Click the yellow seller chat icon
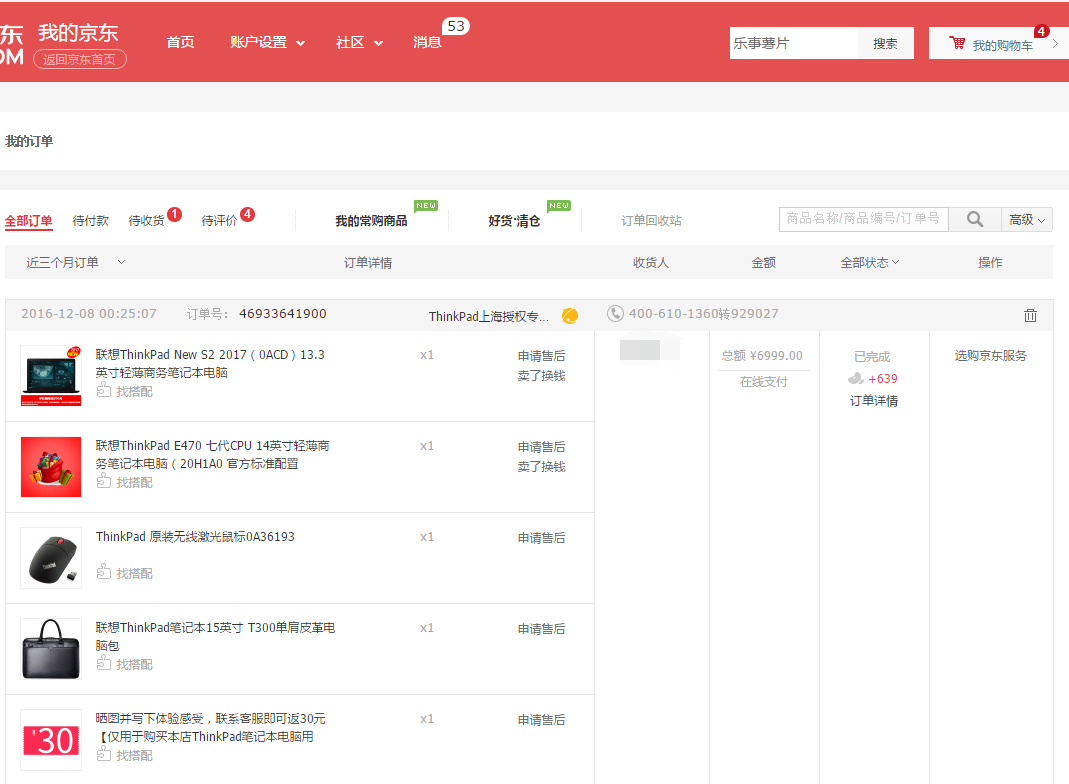The height and width of the screenshot is (784, 1069). [x=570, y=316]
